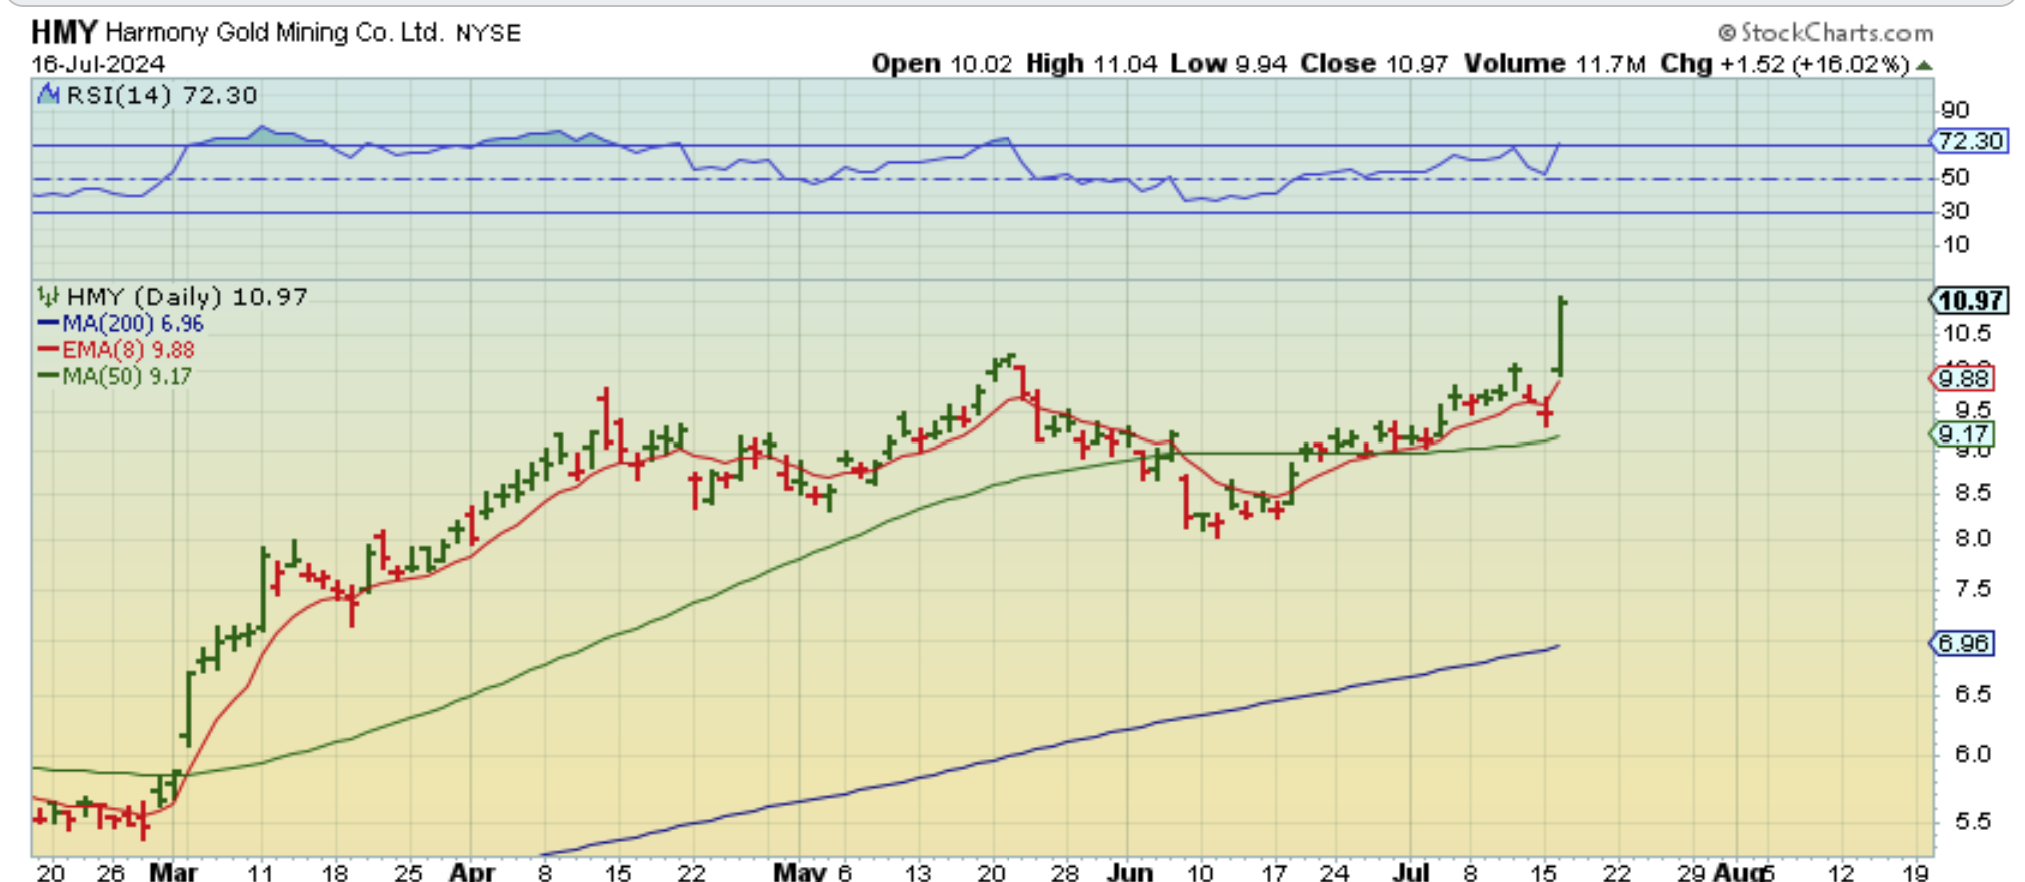Click the 8.5 price axis label
2025x882 pixels.
click(x=1972, y=493)
